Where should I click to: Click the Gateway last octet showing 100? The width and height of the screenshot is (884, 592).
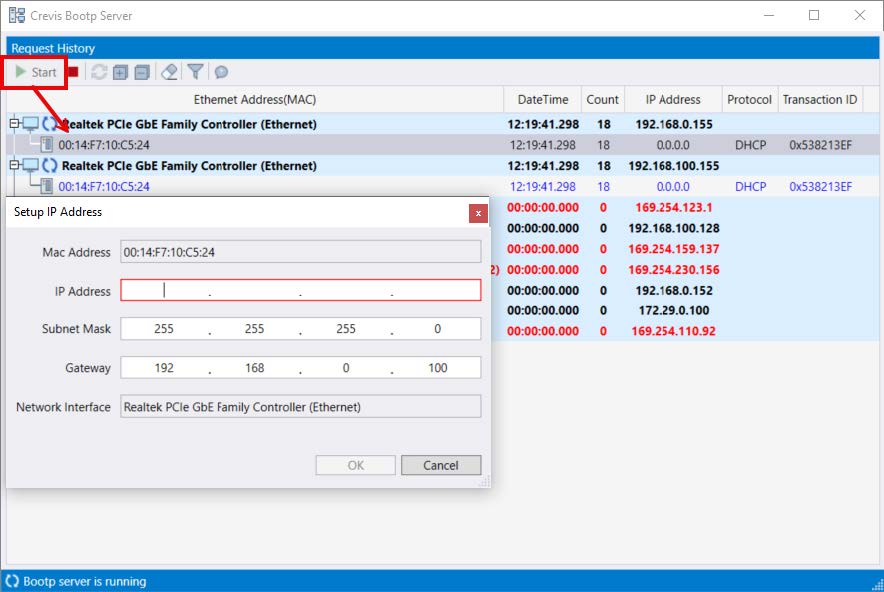[x=437, y=368]
